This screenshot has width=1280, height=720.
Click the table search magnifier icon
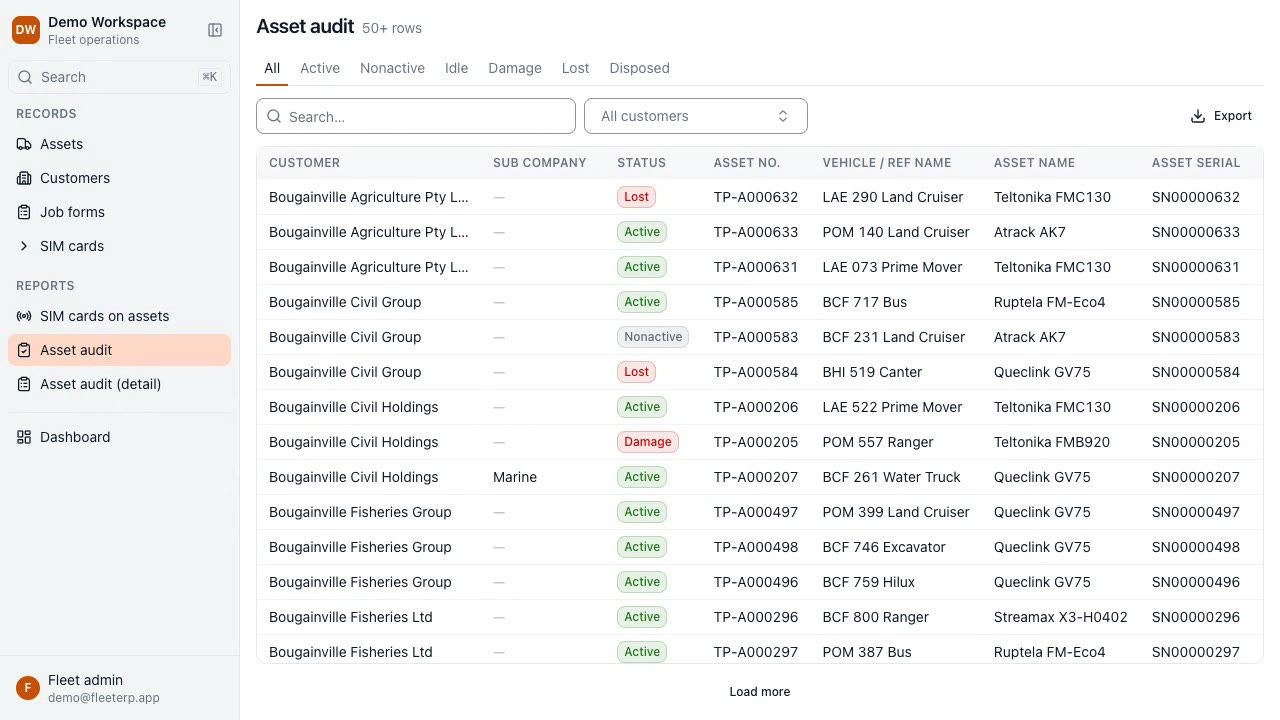[x=275, y=116]
